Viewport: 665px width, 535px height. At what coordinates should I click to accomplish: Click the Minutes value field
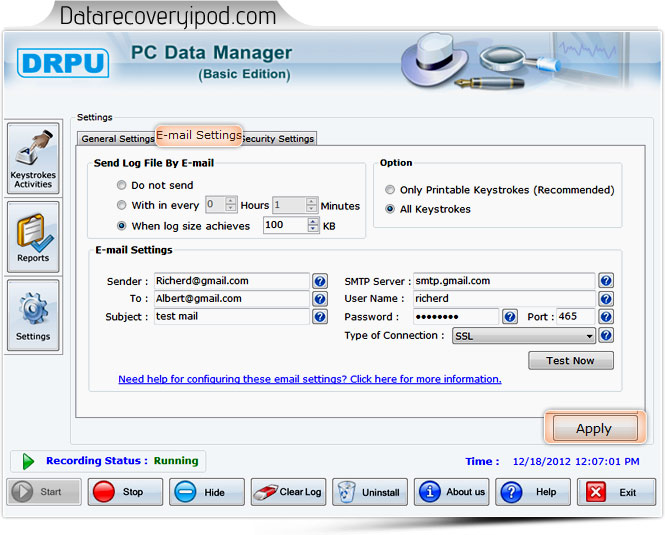pyautogui.click(x=289, y=204)
